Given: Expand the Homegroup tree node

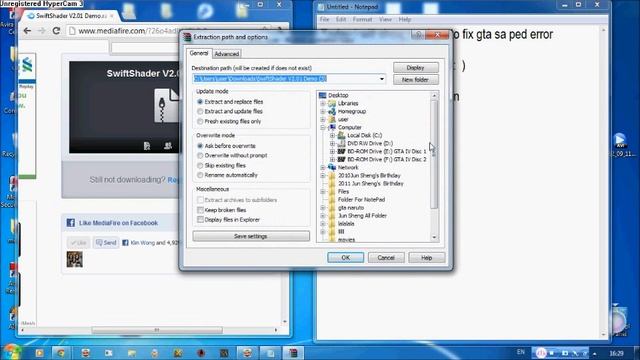Looking at the screenshot, I should [323, 111].
